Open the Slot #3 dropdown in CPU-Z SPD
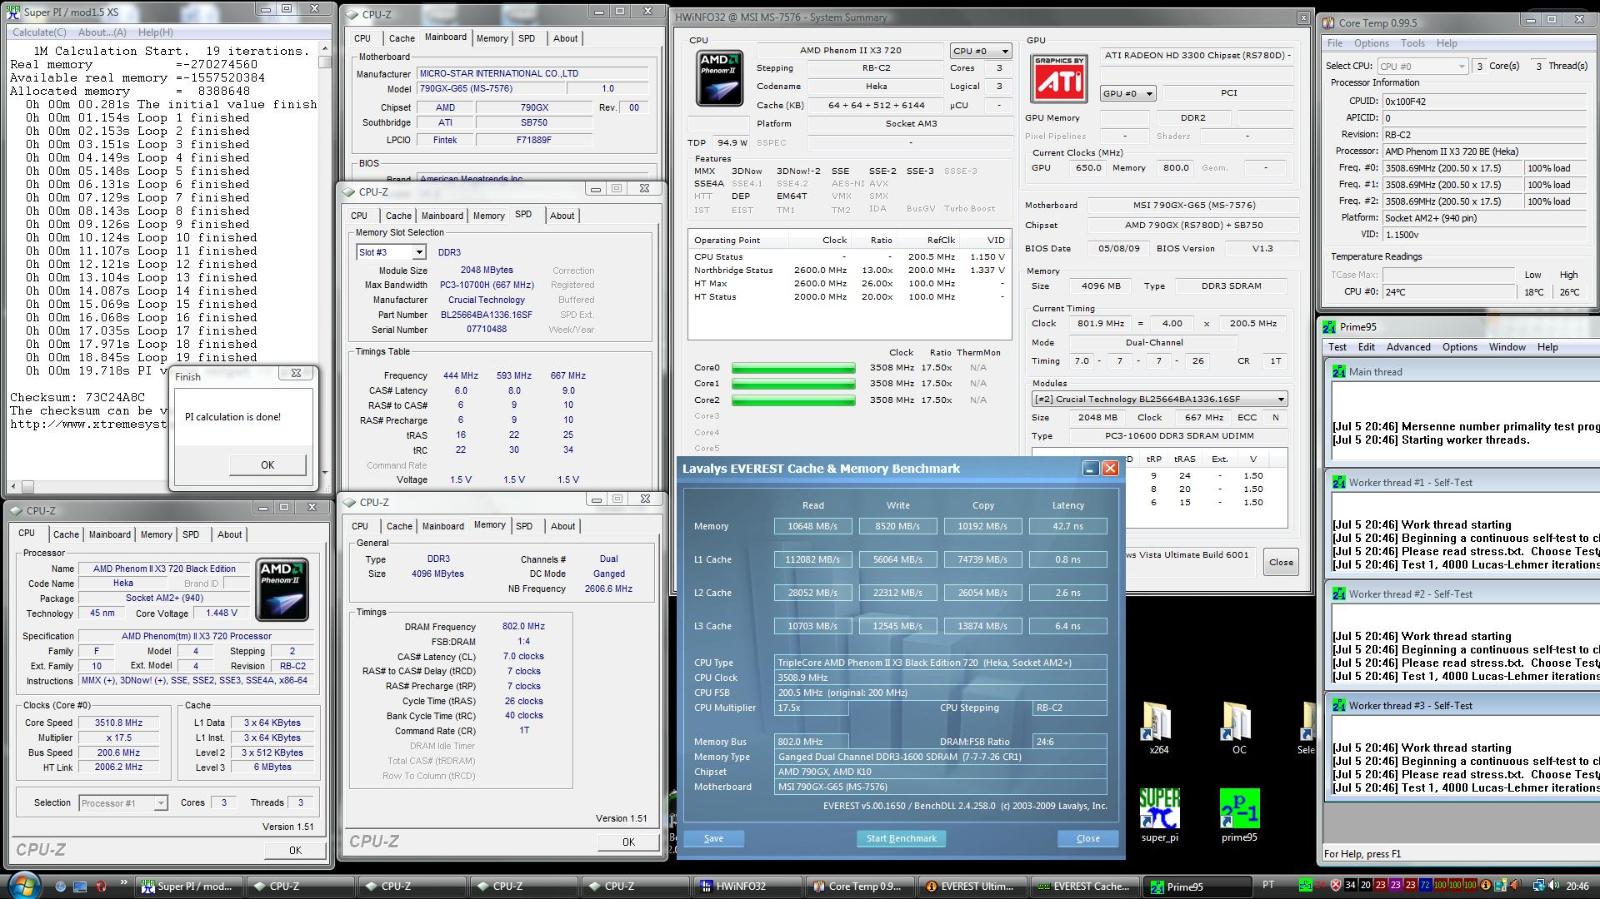 point(392,252)
